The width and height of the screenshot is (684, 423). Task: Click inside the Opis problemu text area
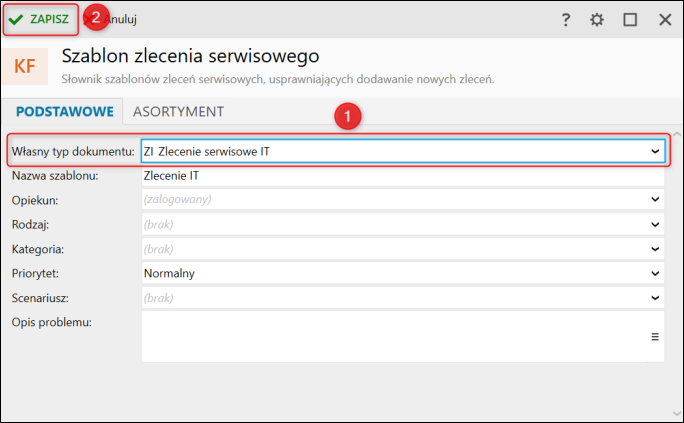395,336
